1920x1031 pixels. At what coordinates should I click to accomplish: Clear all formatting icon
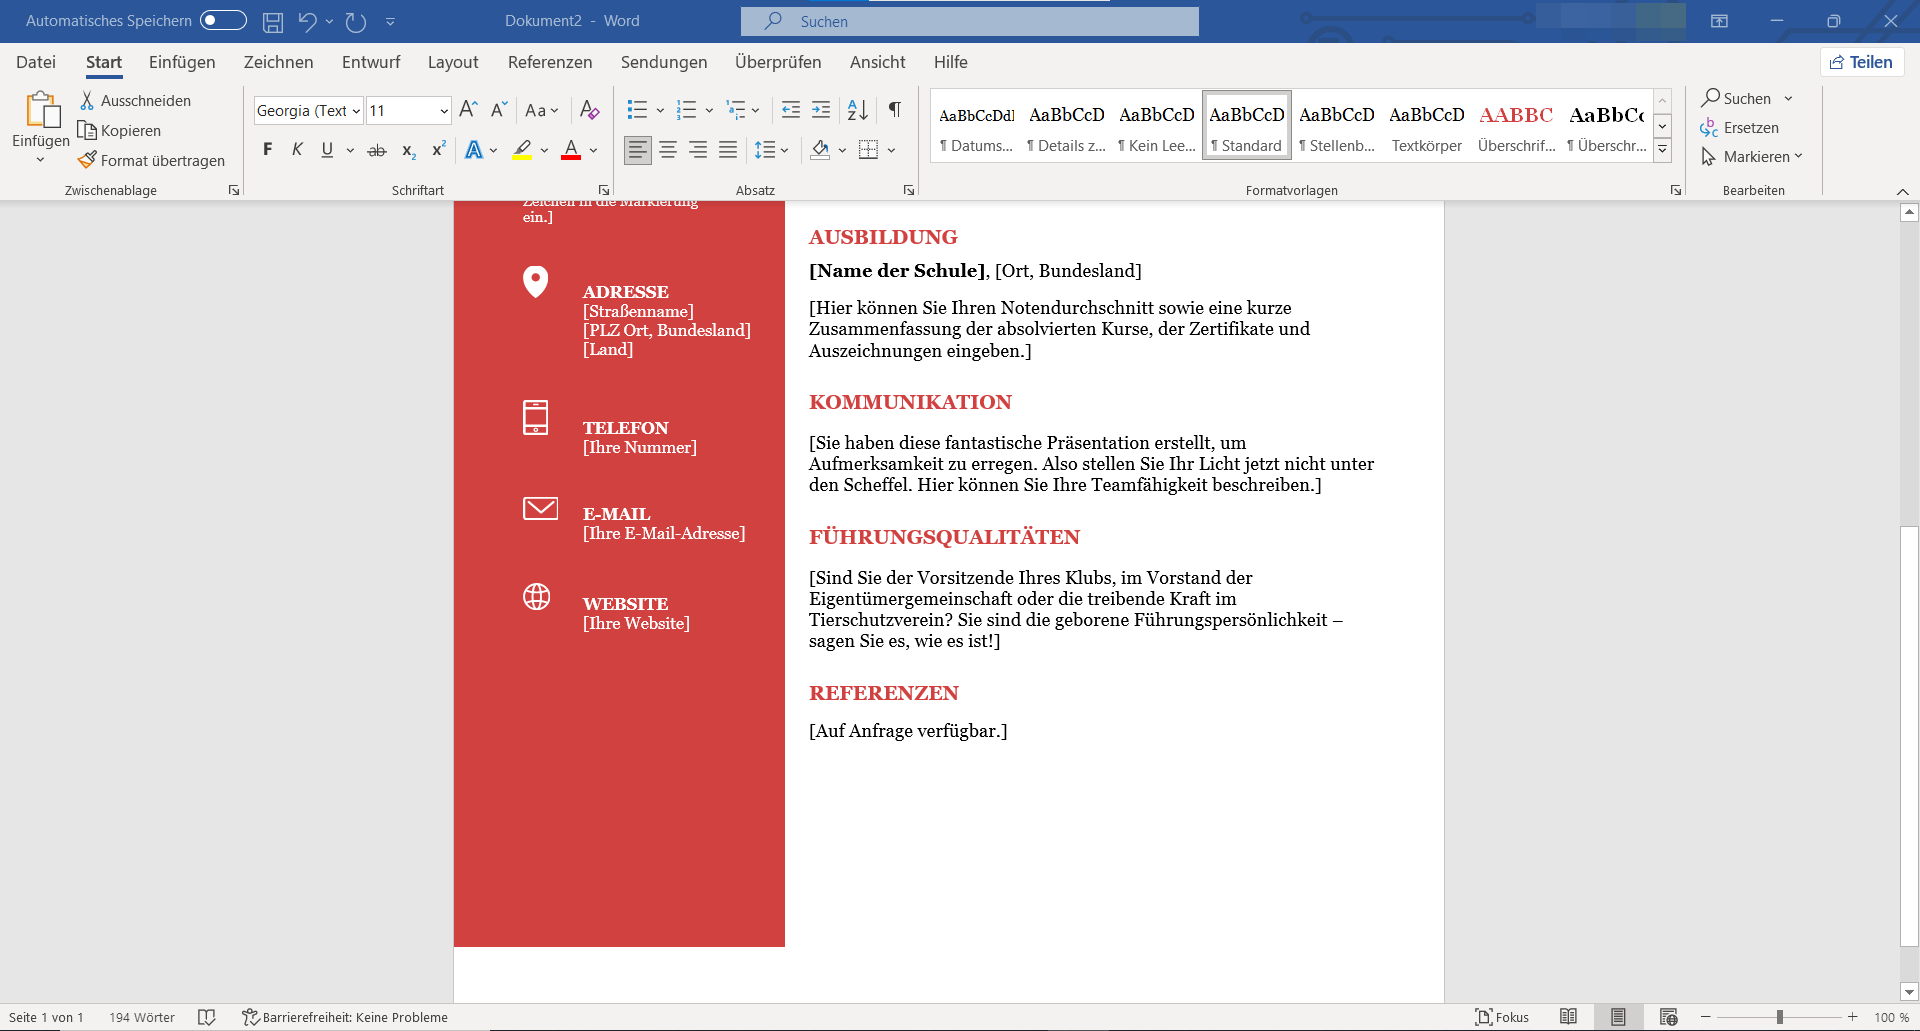(589, 110)
